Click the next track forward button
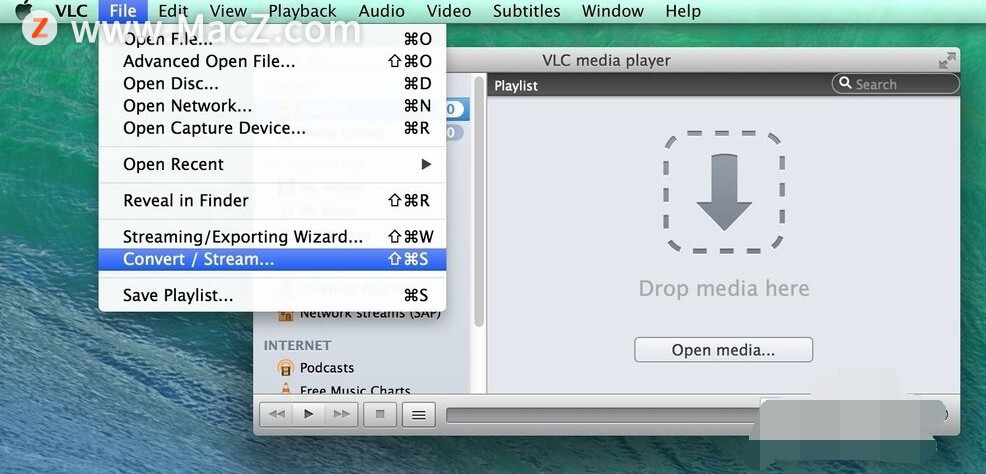 (341, 414)
